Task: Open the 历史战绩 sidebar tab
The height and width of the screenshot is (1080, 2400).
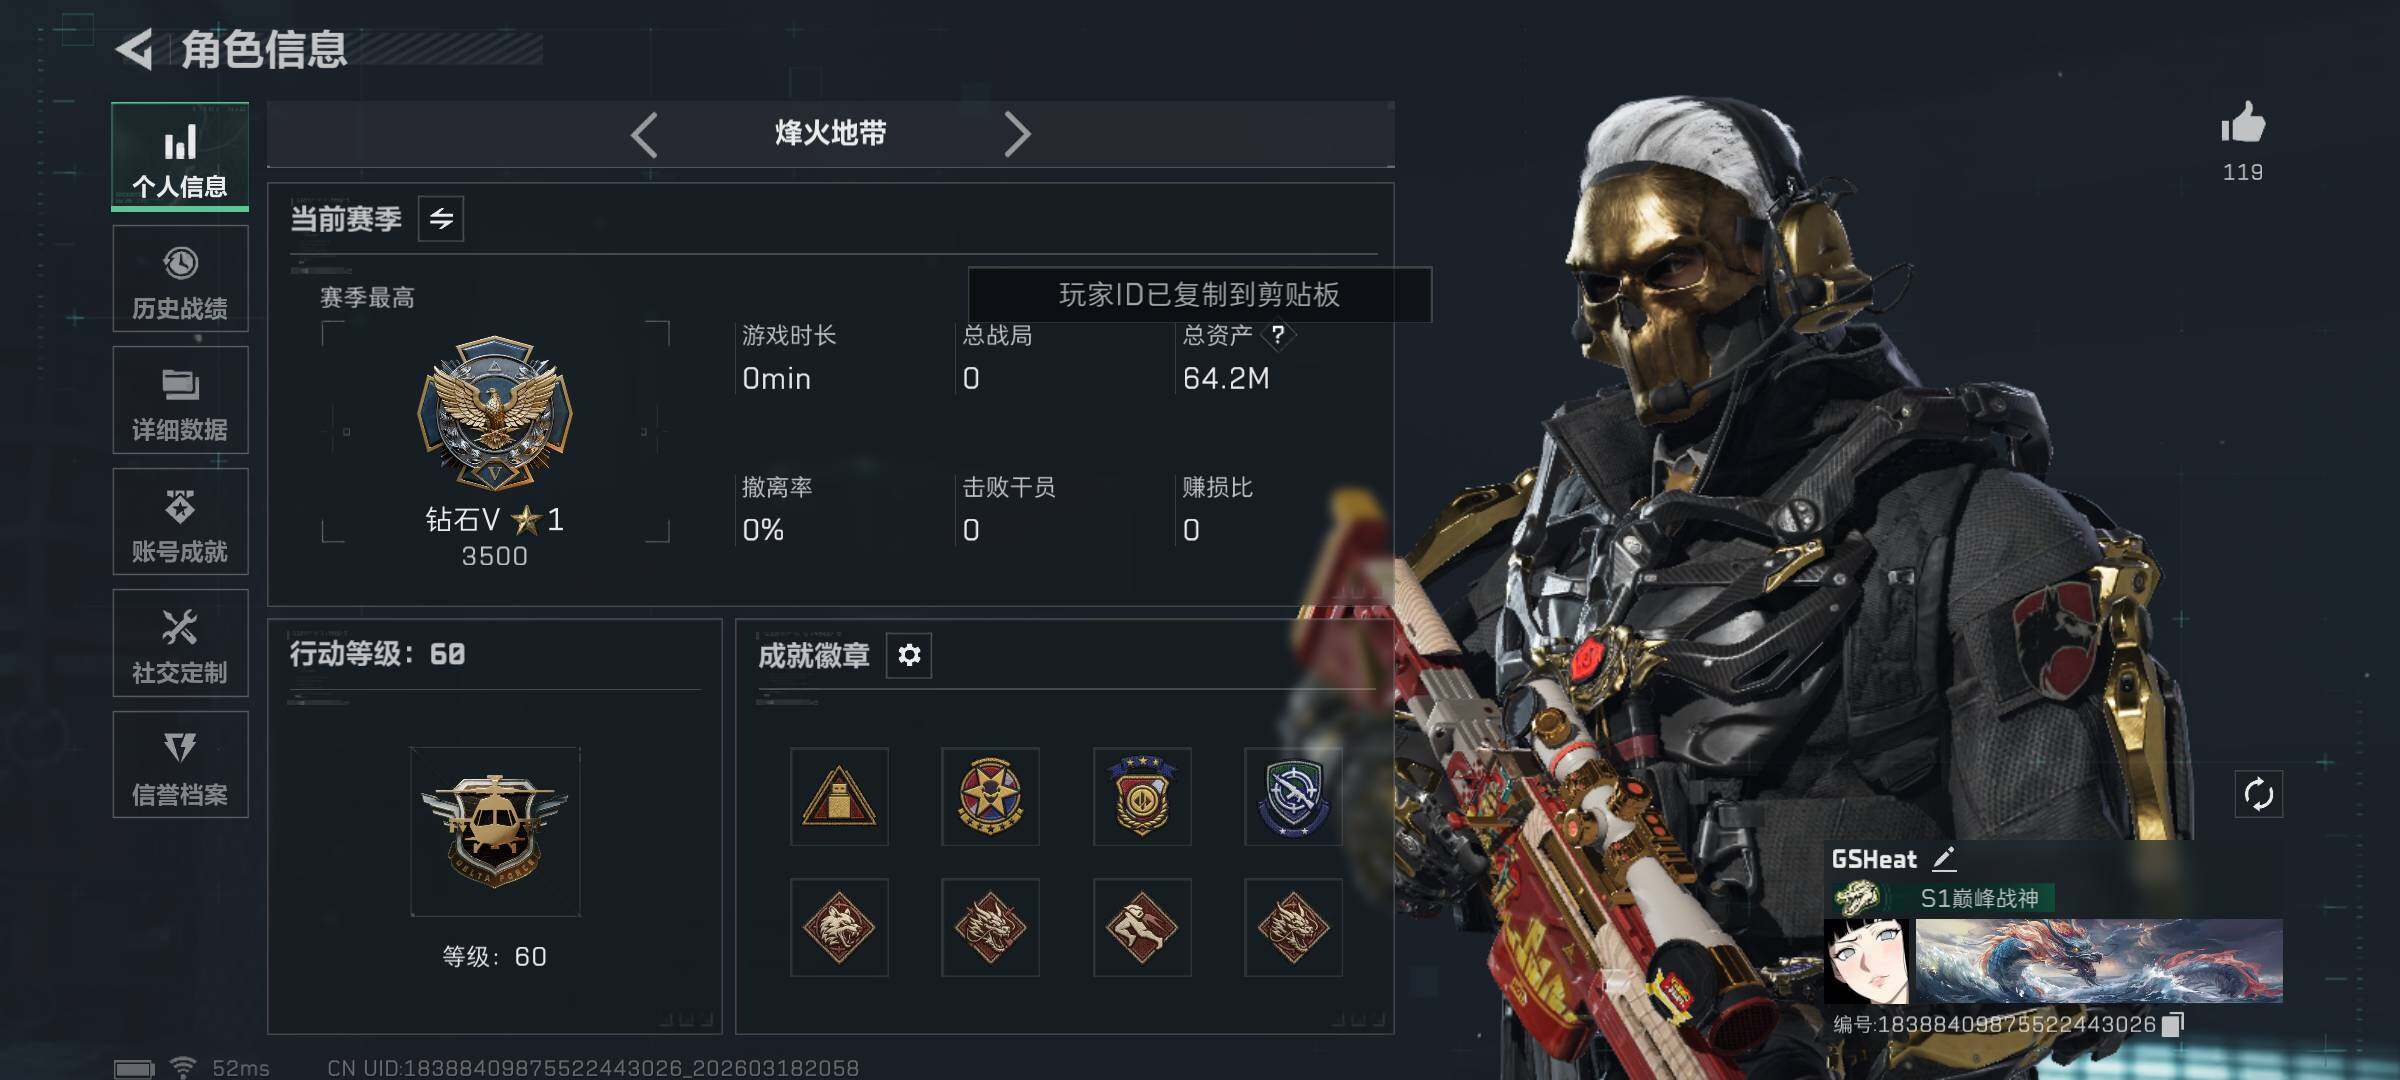Action: point(180,279)
